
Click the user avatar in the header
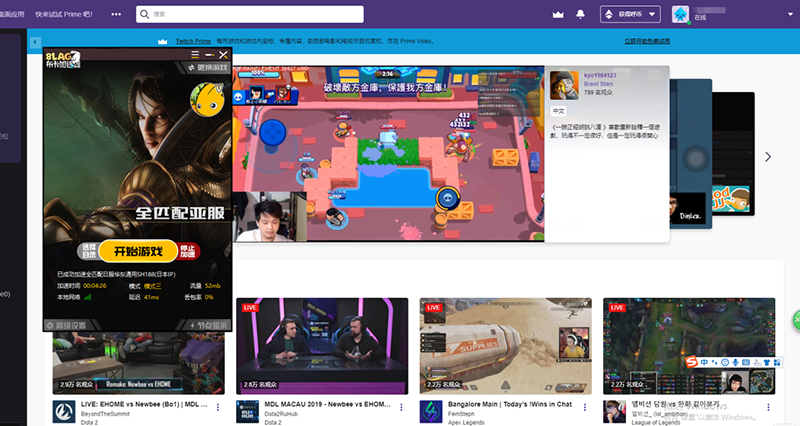680,14
